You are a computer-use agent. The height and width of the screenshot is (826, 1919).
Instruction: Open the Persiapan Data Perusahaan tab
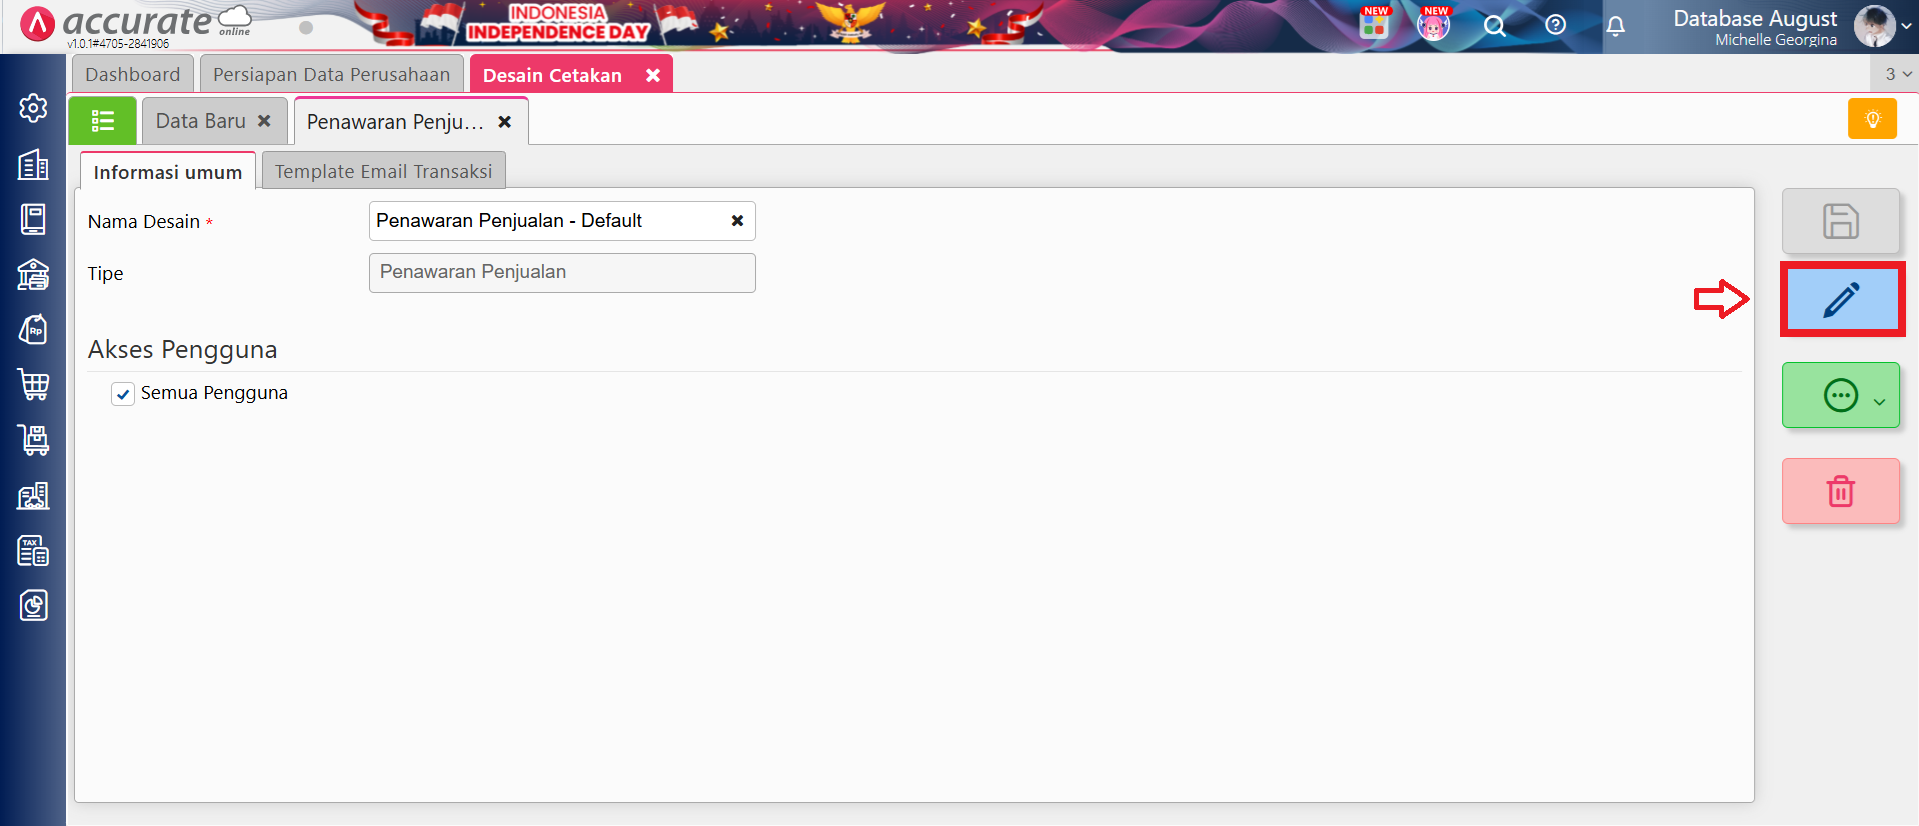click(331, 74)
